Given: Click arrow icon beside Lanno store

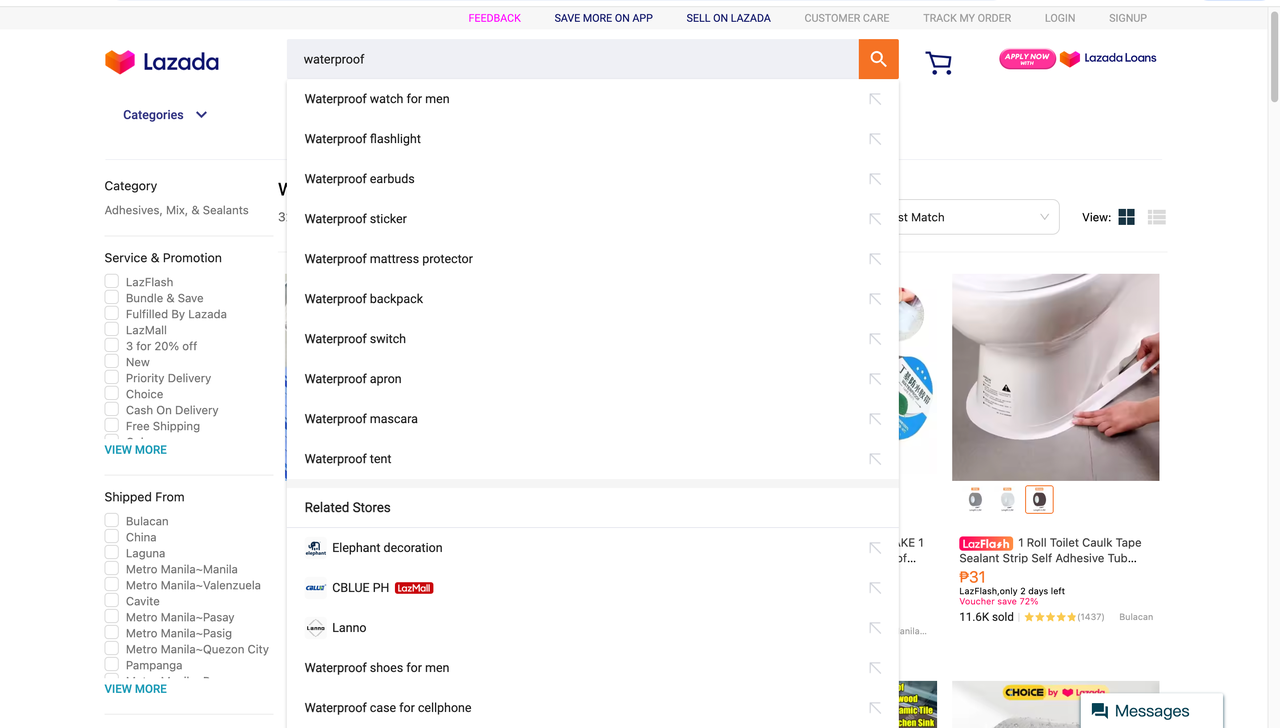Looking at the screenshot, I should (875, 628).
